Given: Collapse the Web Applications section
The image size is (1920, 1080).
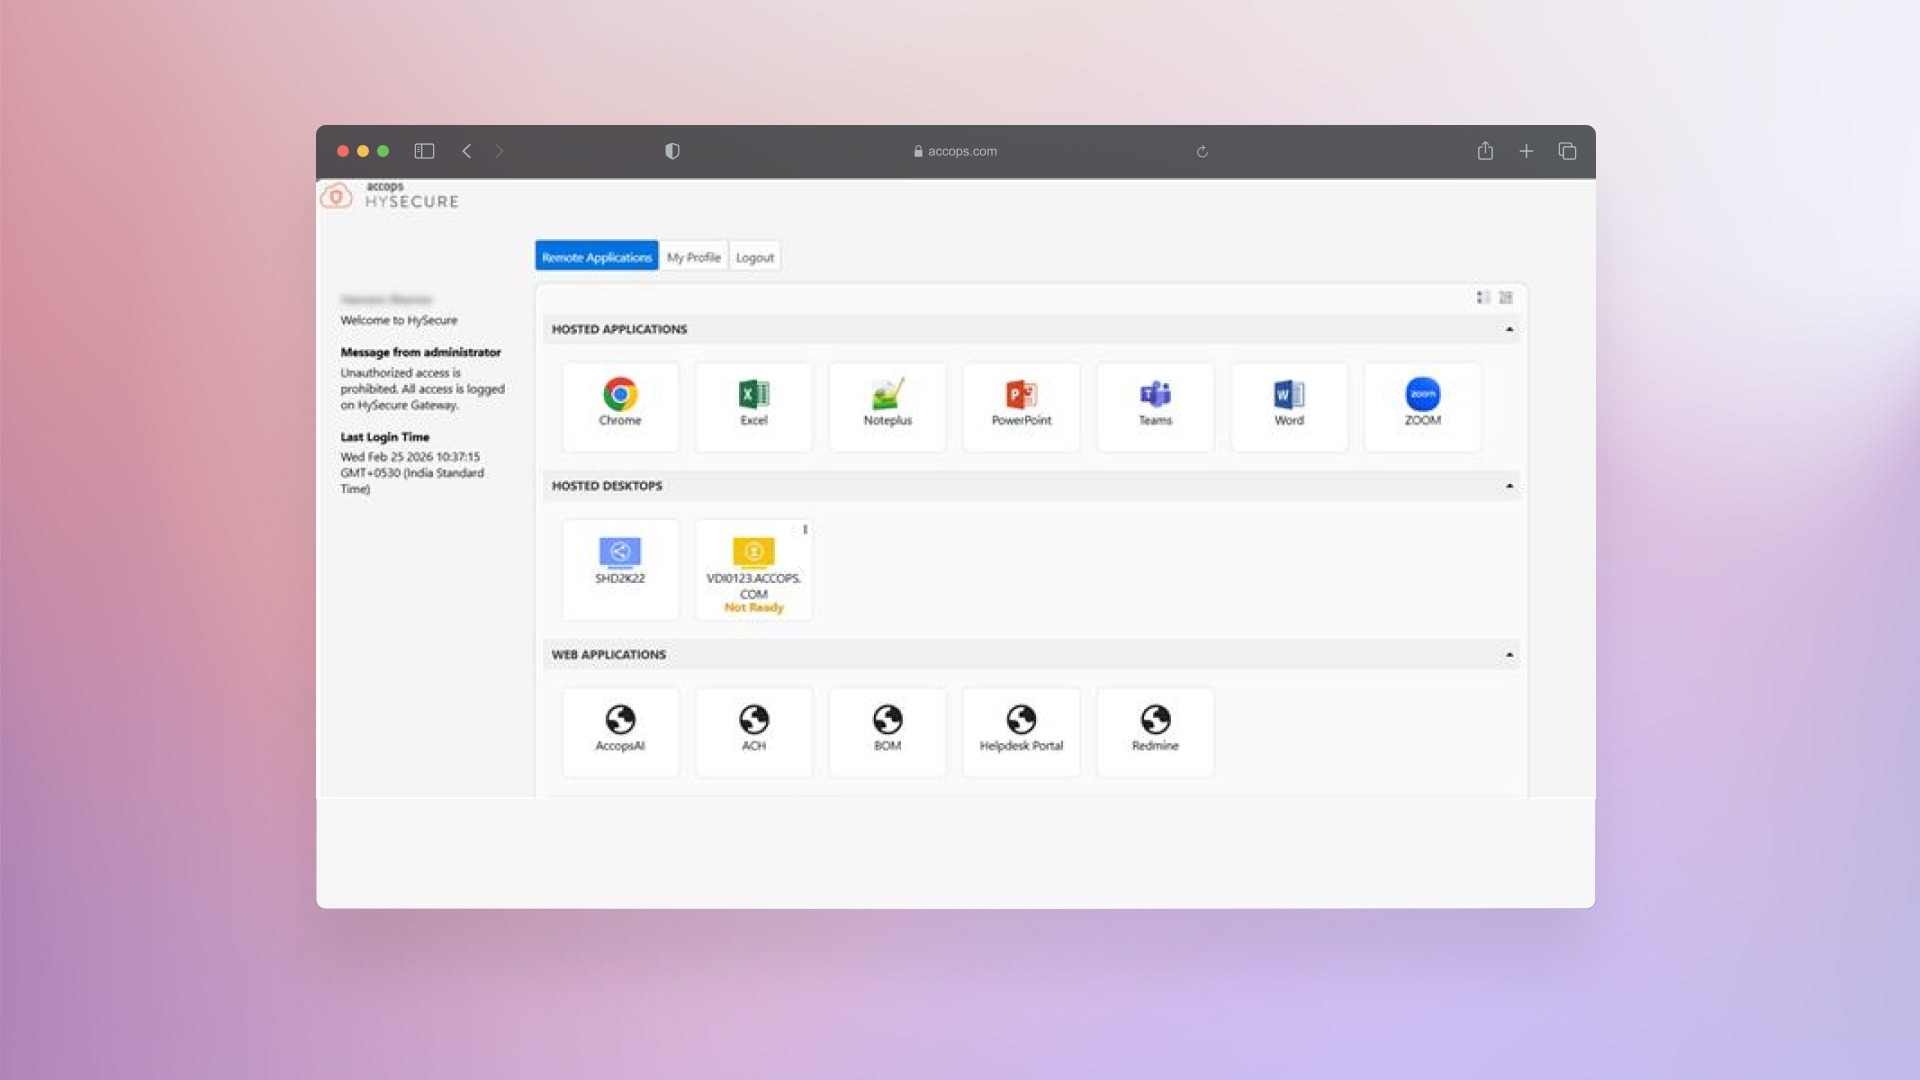Looking at the screenshot, I should [x=1509, y=655].
